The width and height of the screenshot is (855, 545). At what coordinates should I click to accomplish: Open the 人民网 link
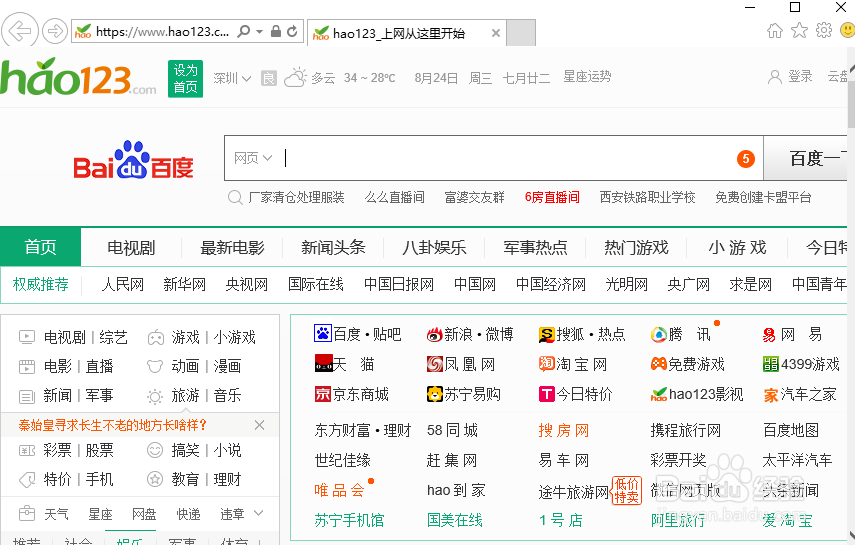point(123,284)
